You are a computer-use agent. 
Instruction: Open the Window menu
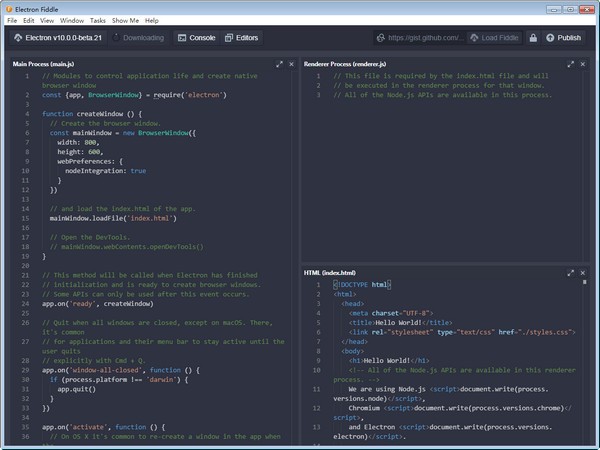72,20
